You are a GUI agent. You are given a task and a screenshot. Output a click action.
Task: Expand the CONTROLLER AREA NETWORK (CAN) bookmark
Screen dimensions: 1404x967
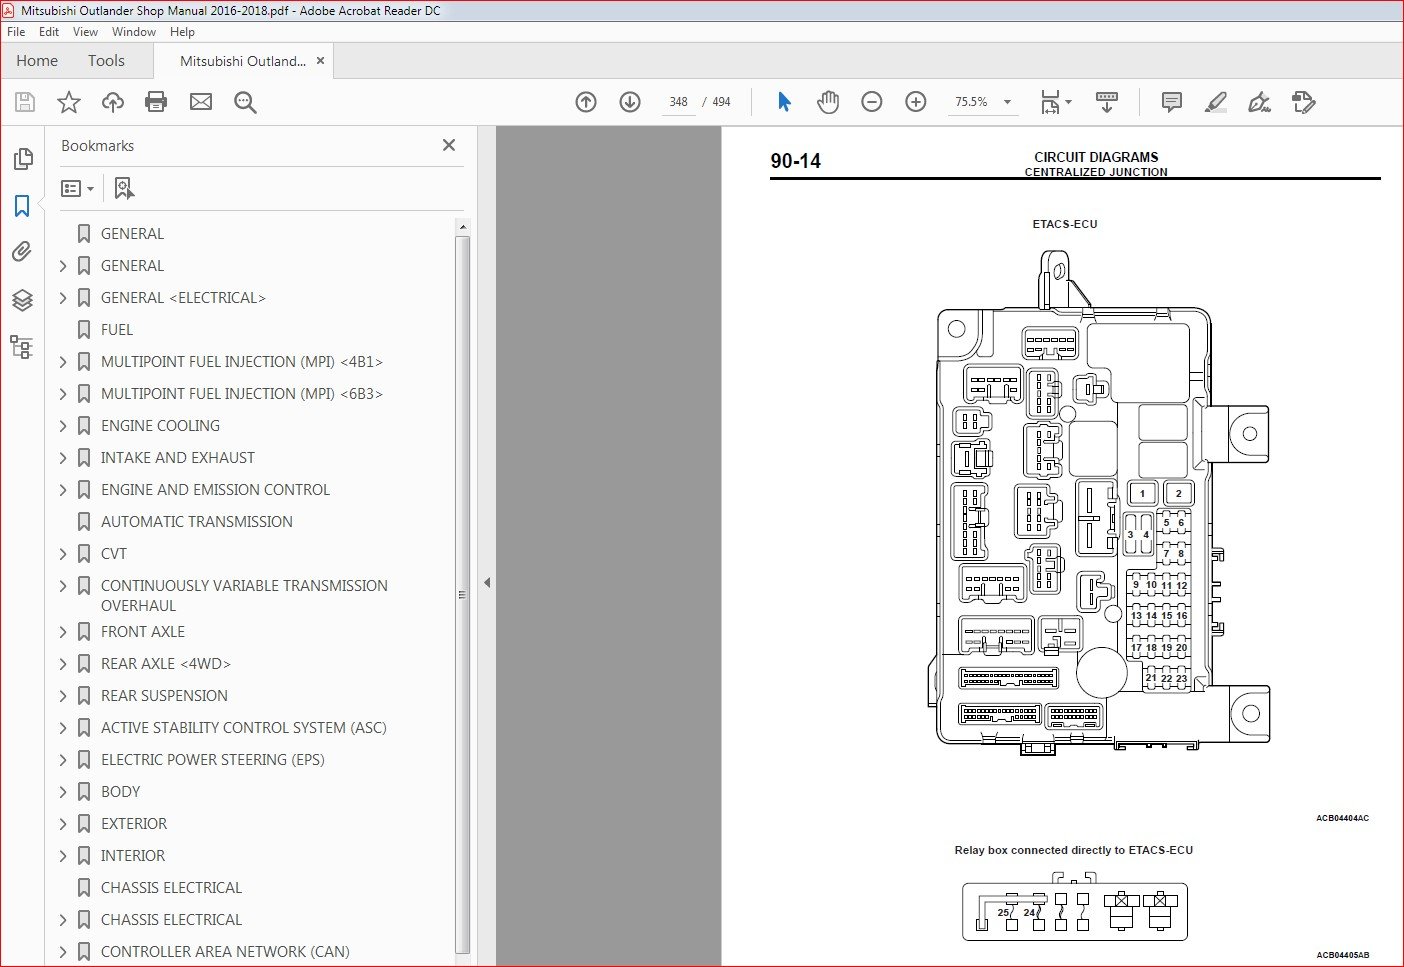(63, 952)
